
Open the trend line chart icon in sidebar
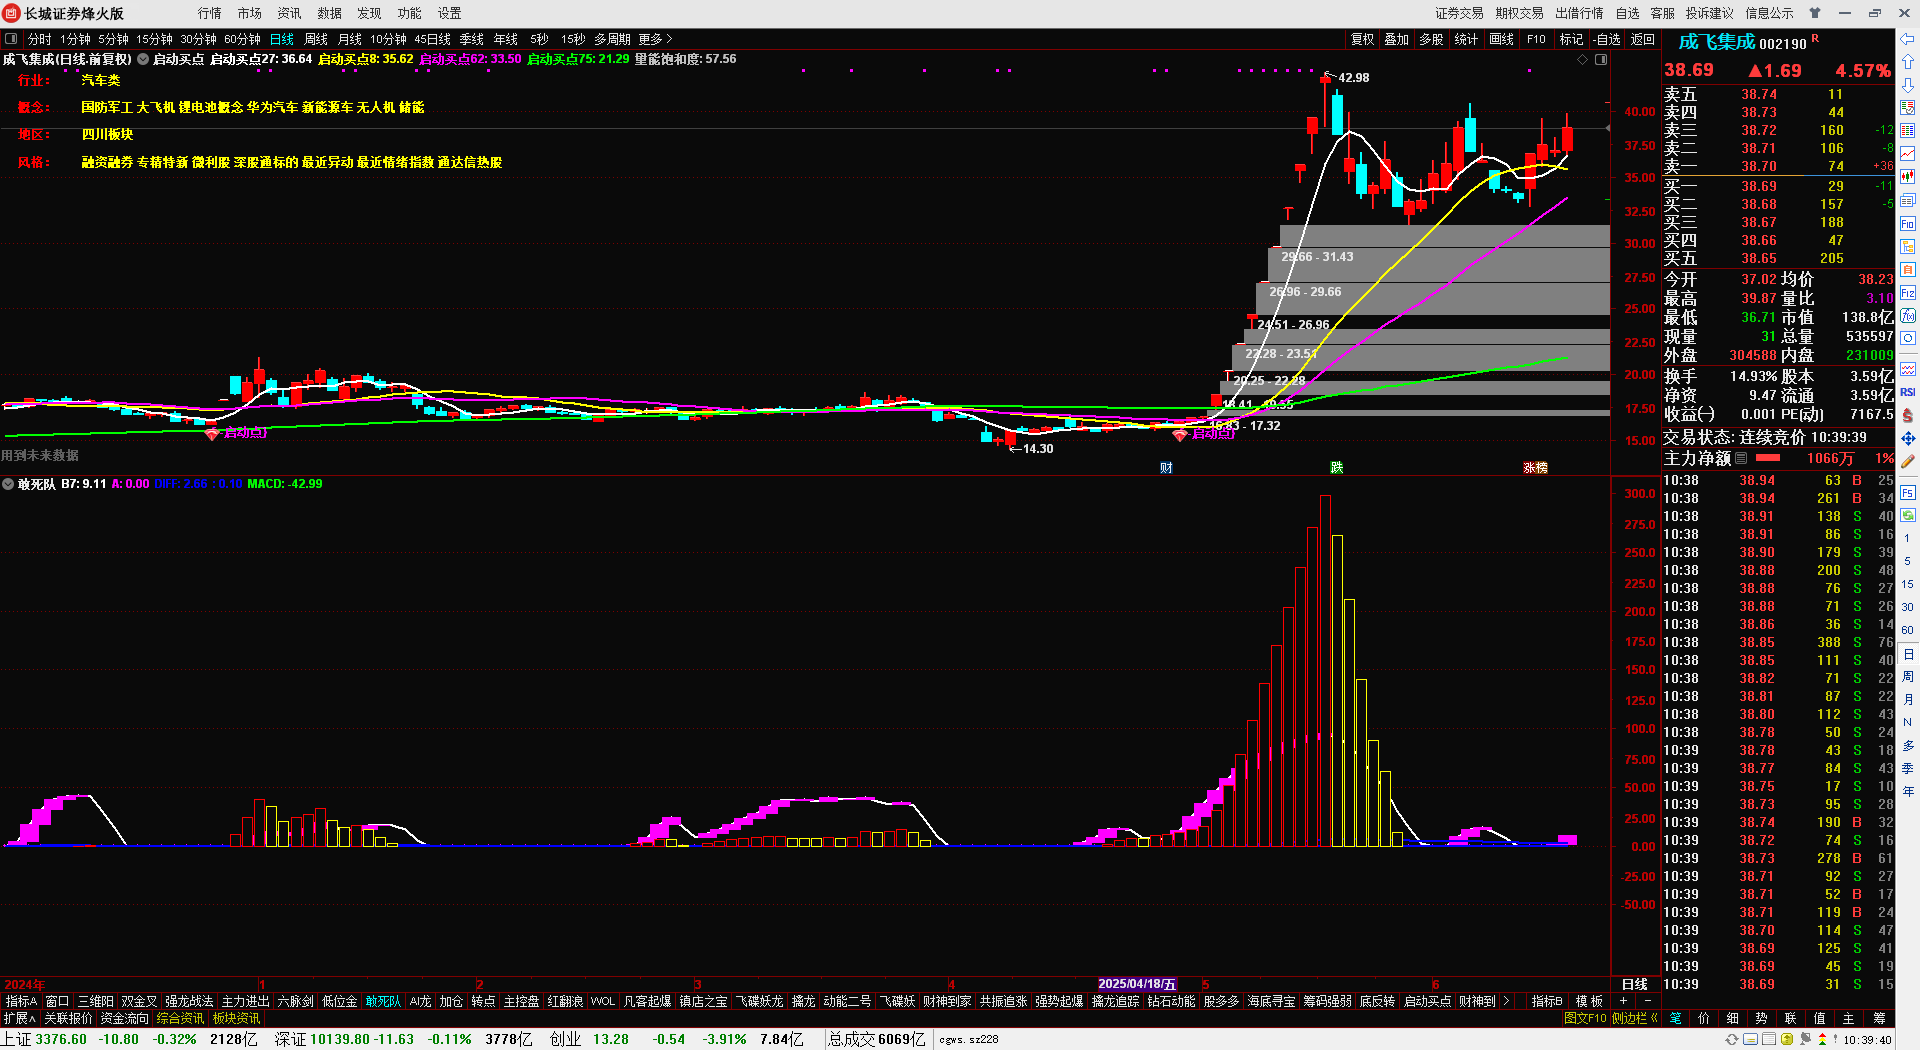pos(1908,153)
